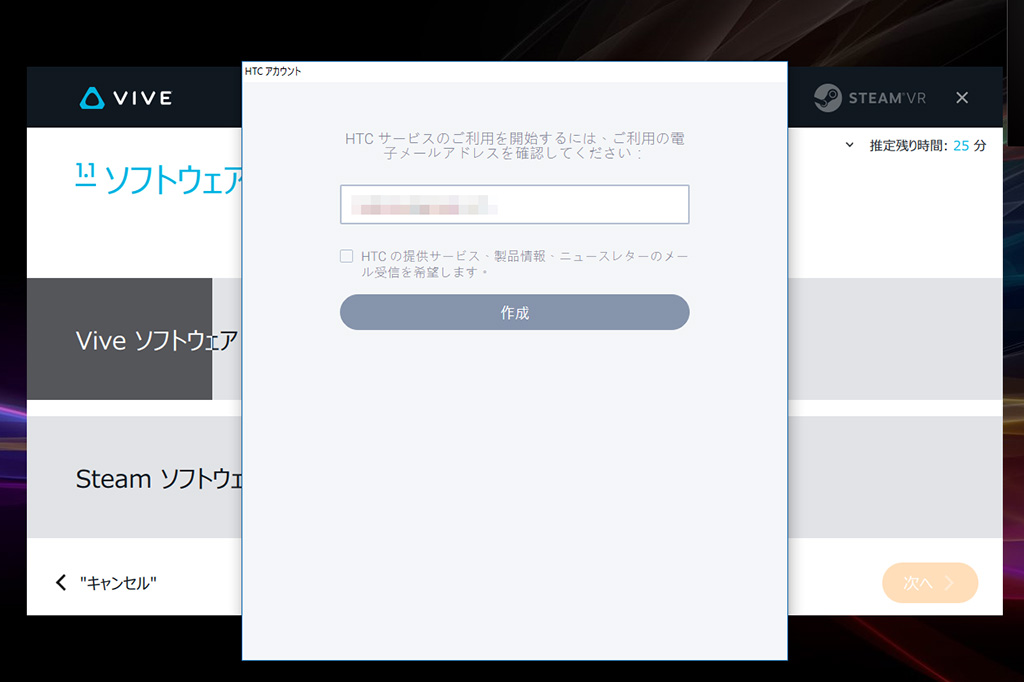
Task: Click the SteamVR logo icon
Action: [x=827, y=98]
